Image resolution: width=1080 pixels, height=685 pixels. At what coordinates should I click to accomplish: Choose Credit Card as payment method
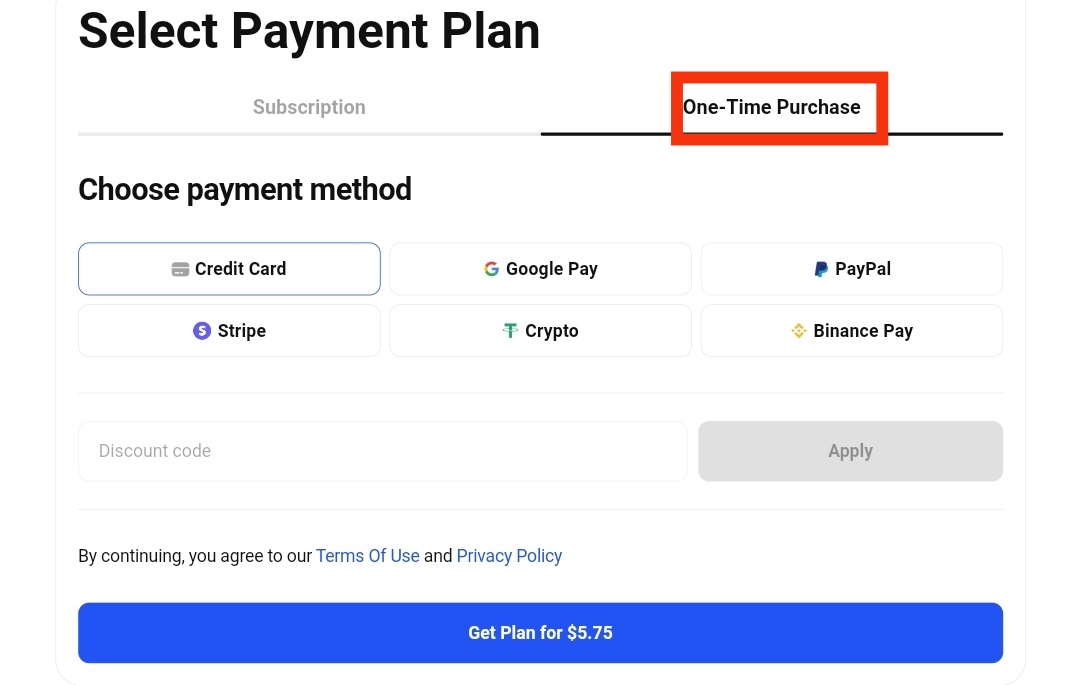[x=229, y=269]
